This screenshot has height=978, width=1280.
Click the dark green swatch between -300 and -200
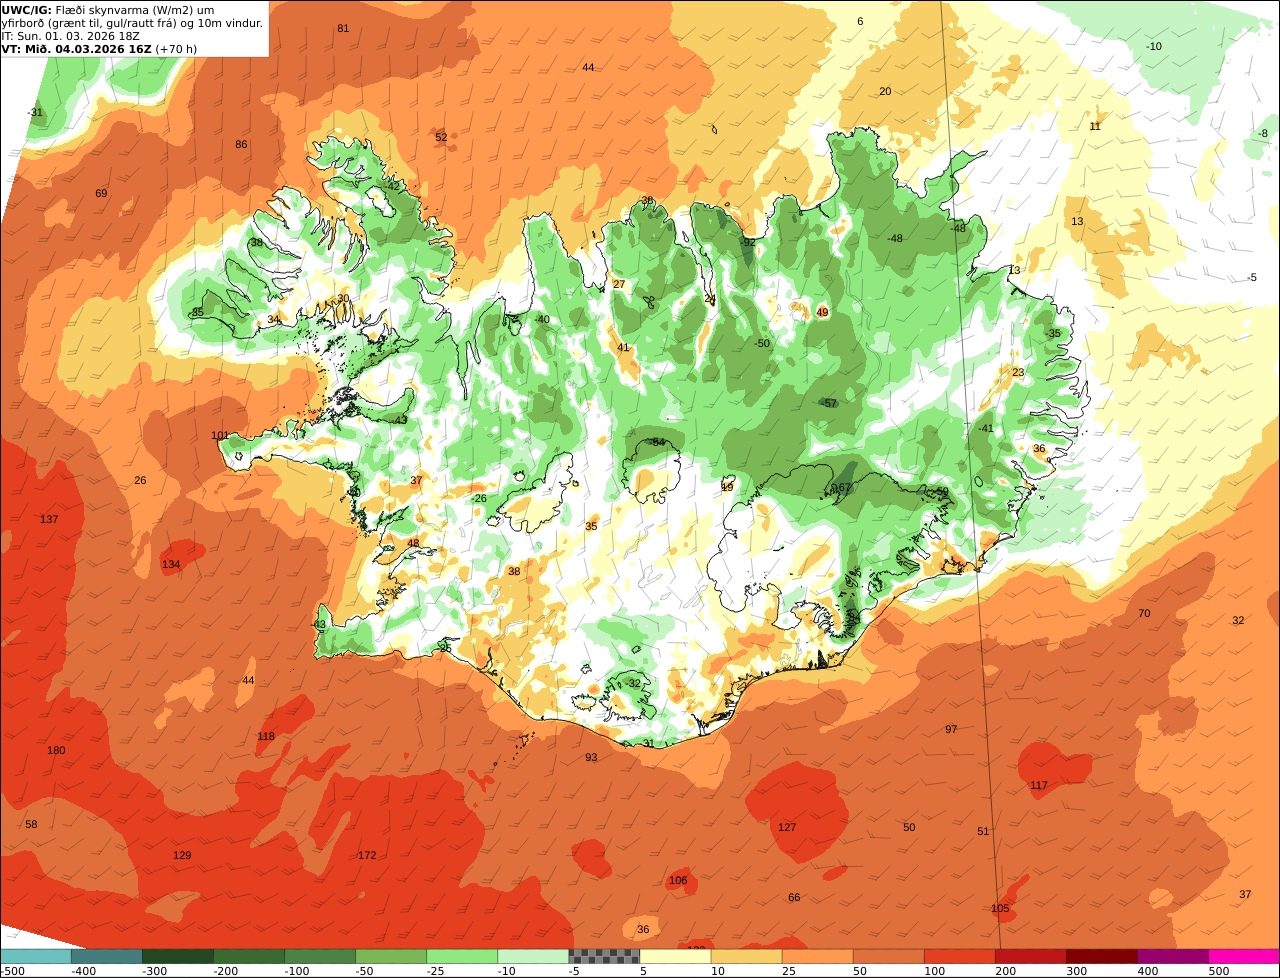177,956
